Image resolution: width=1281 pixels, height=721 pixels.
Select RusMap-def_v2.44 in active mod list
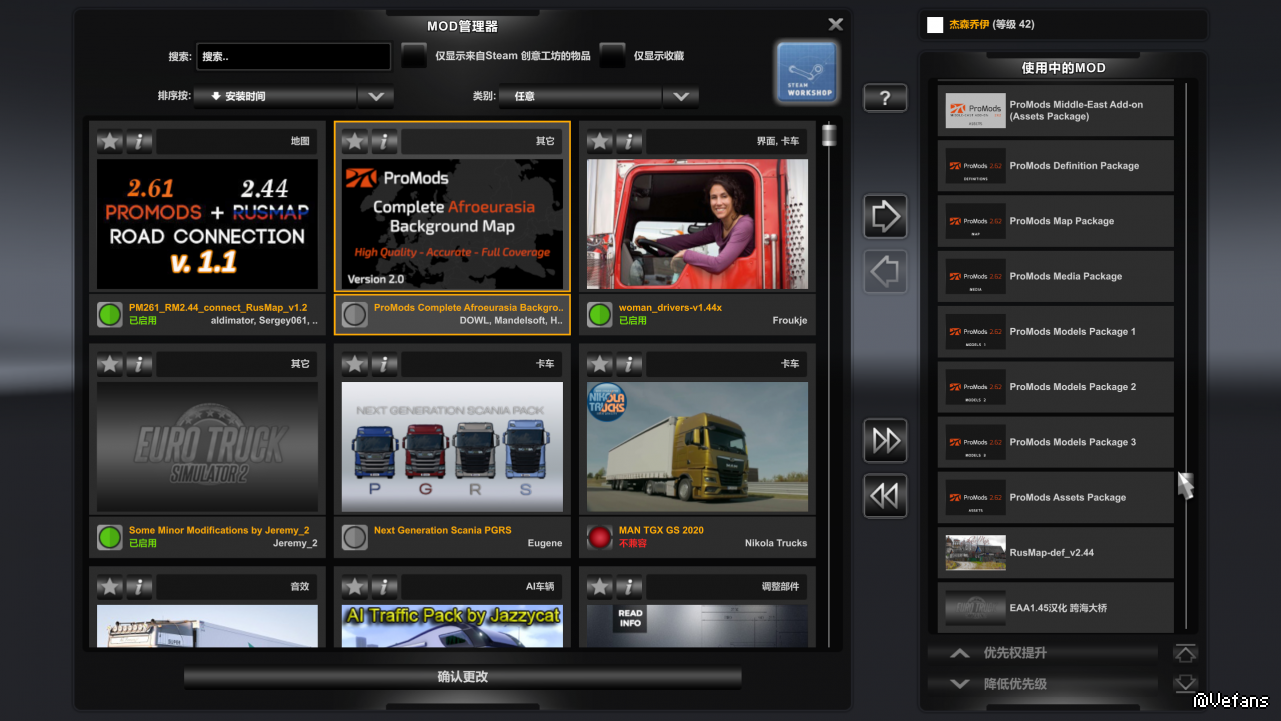pyautogui.click(x=1055, y=552)
